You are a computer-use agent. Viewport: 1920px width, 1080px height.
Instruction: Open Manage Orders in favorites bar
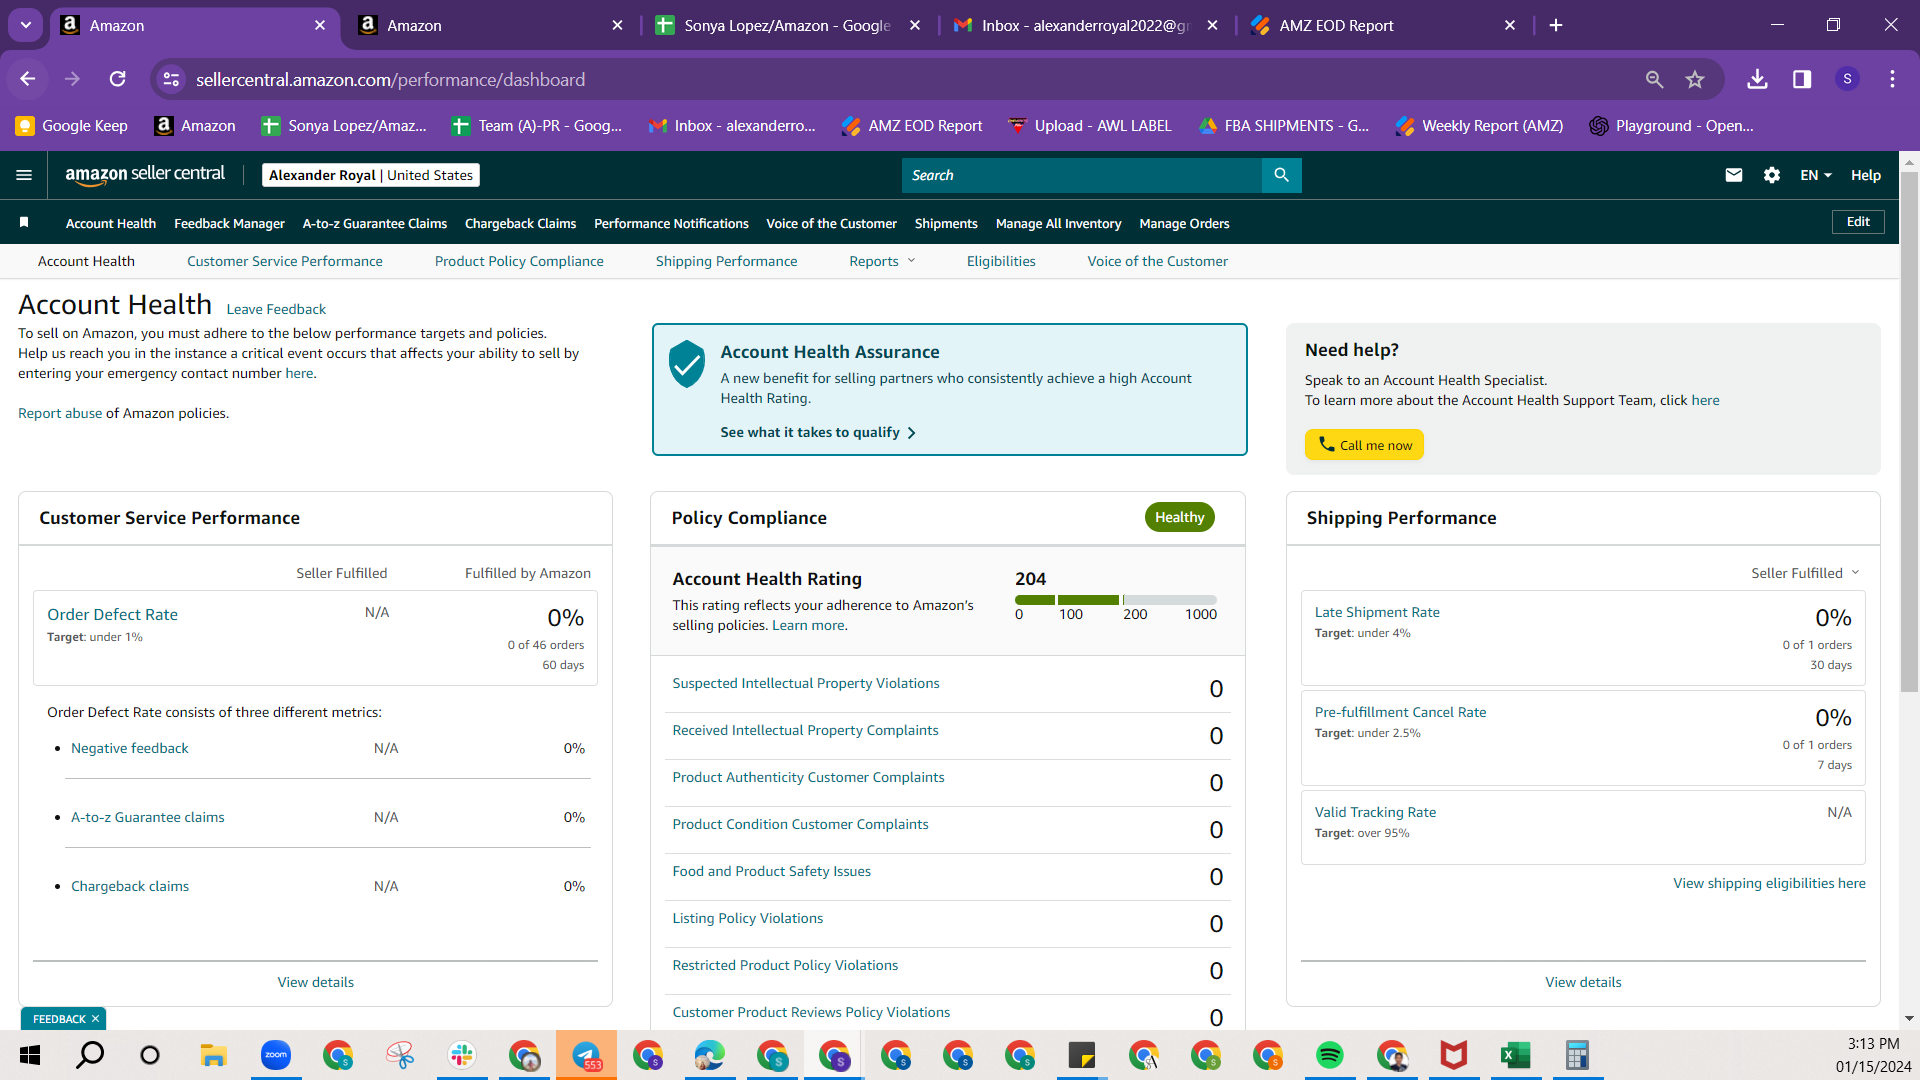(x=1184, y=223)
